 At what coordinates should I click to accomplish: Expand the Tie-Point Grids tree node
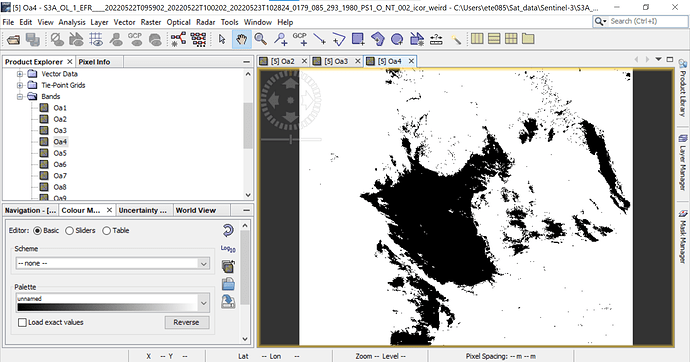[x=20, y=85]
